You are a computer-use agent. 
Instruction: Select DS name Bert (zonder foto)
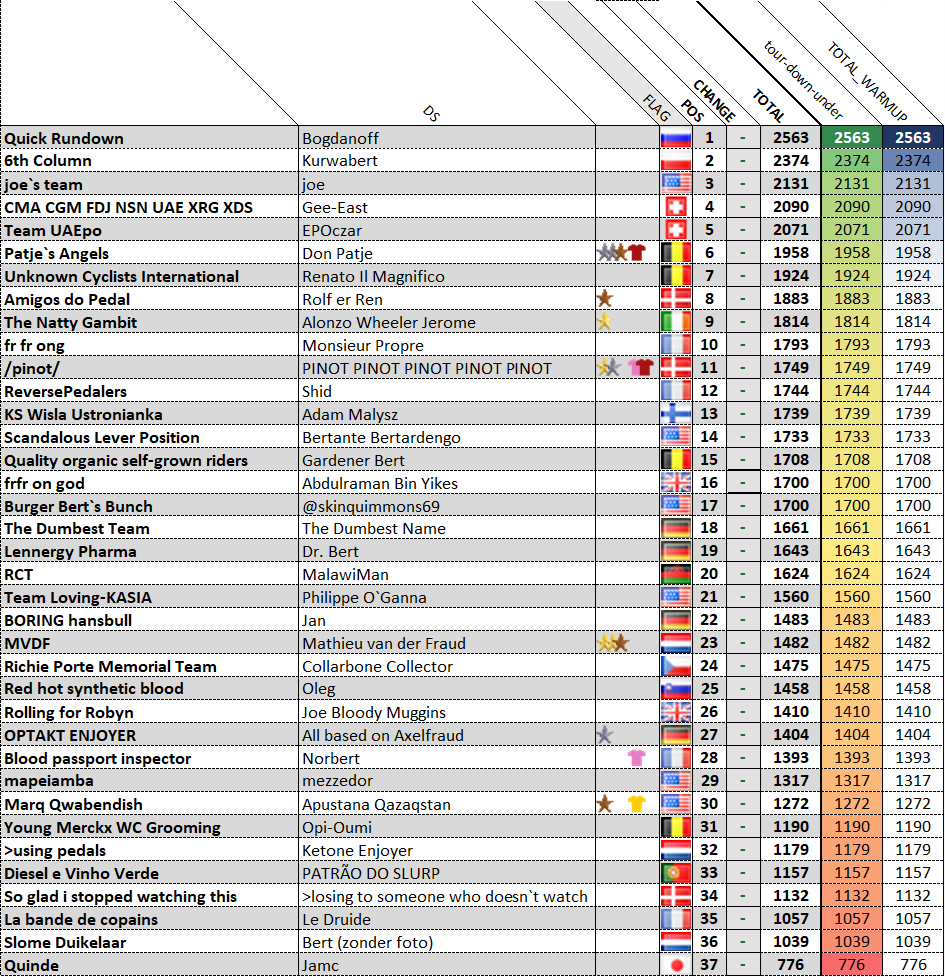(368, 943)
